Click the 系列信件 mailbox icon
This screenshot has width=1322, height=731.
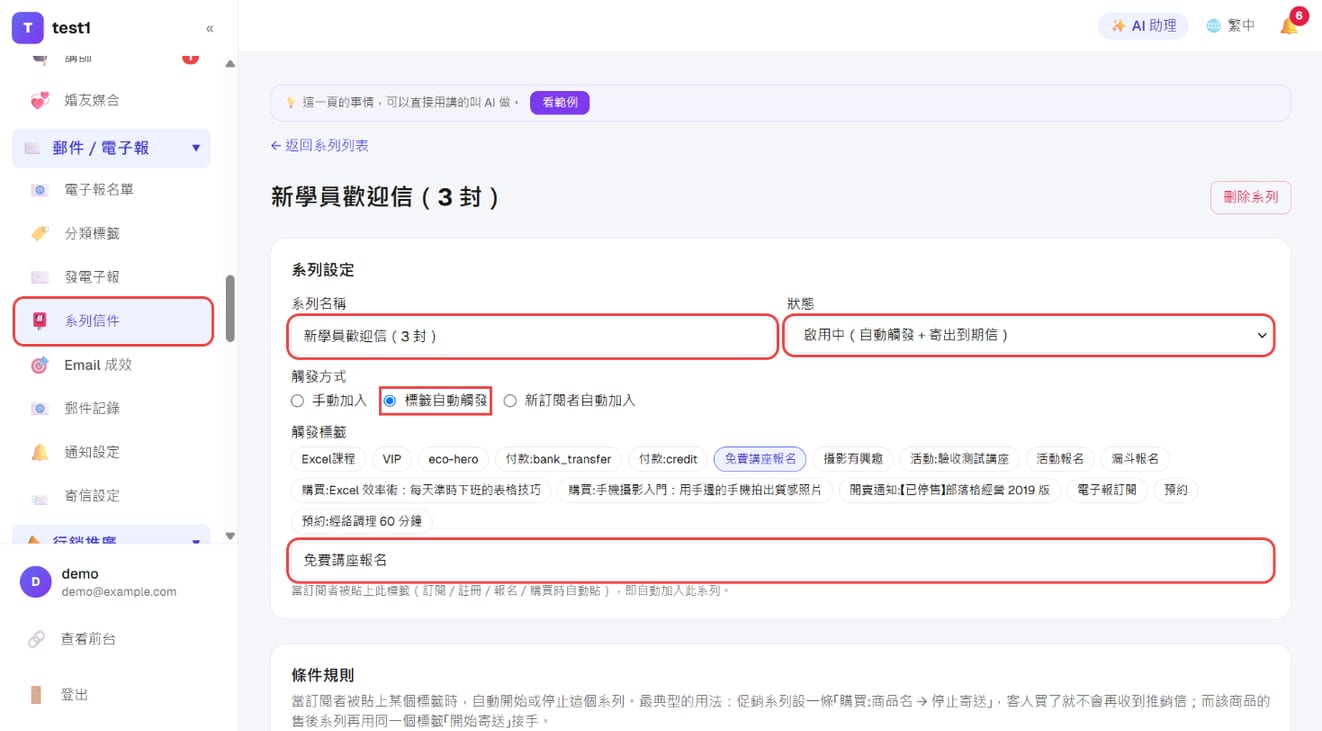tap(40, 321)
